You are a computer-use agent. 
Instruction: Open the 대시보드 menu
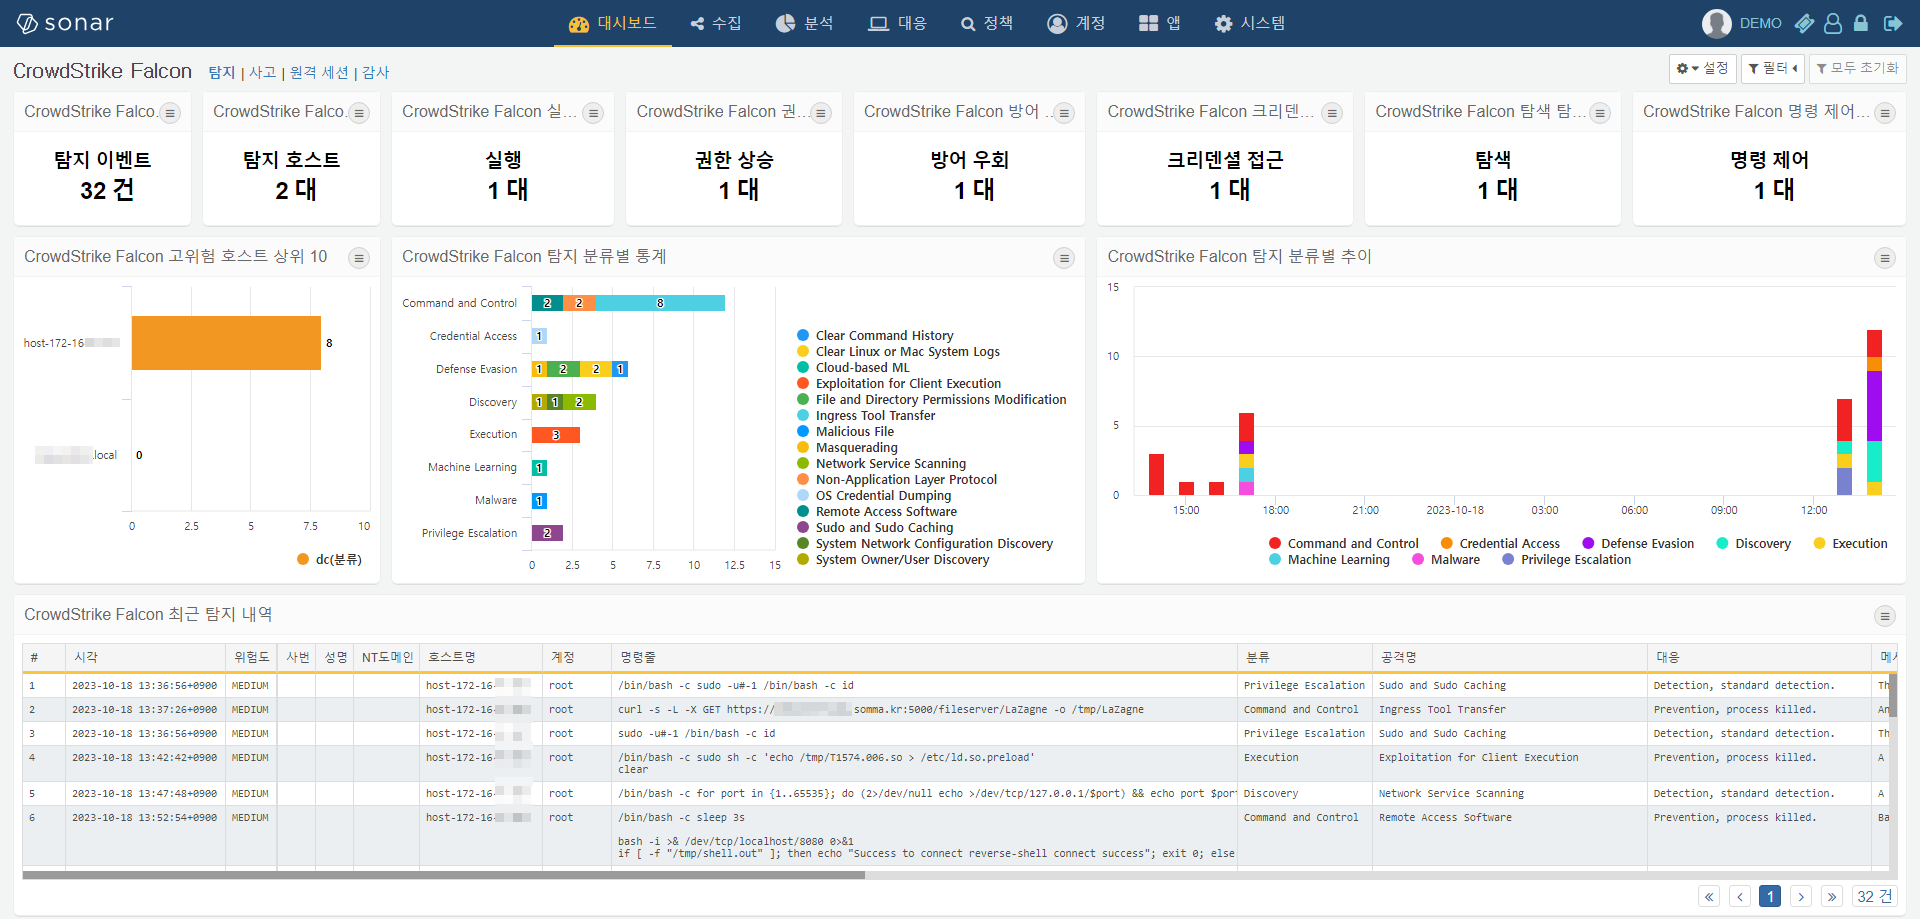(x=613, y=23)
